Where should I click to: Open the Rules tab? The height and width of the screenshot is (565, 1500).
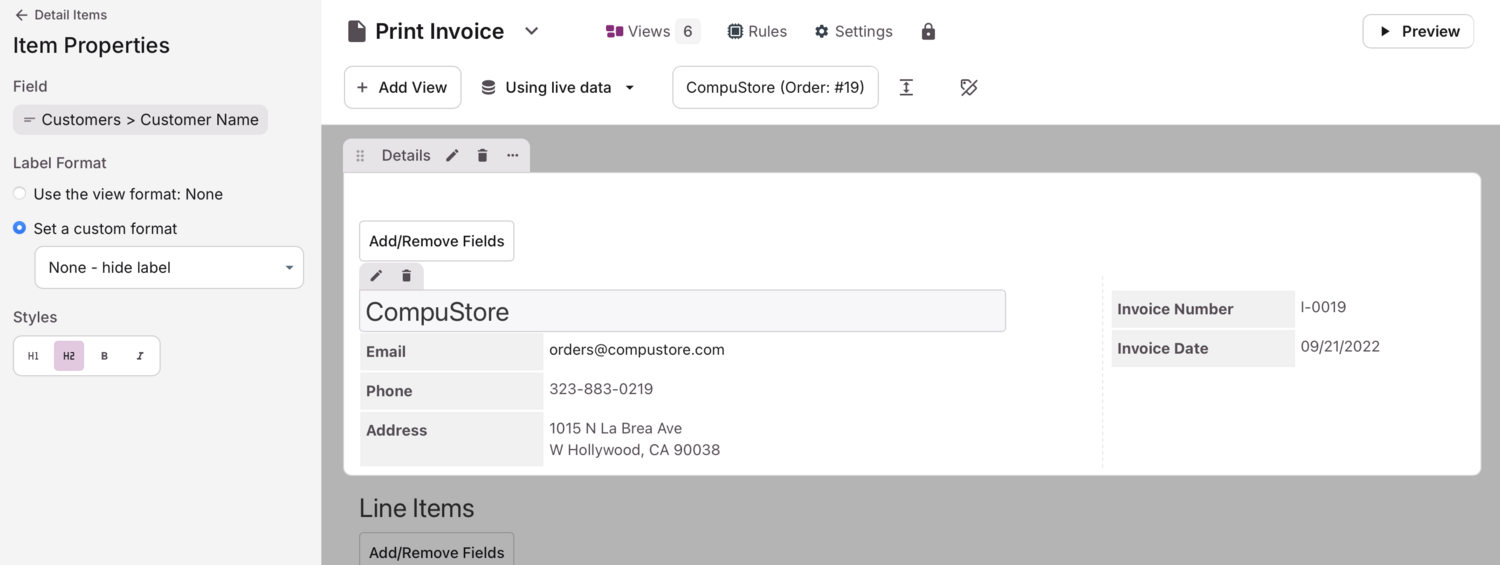pyautogui.click(x=757, y=31)
